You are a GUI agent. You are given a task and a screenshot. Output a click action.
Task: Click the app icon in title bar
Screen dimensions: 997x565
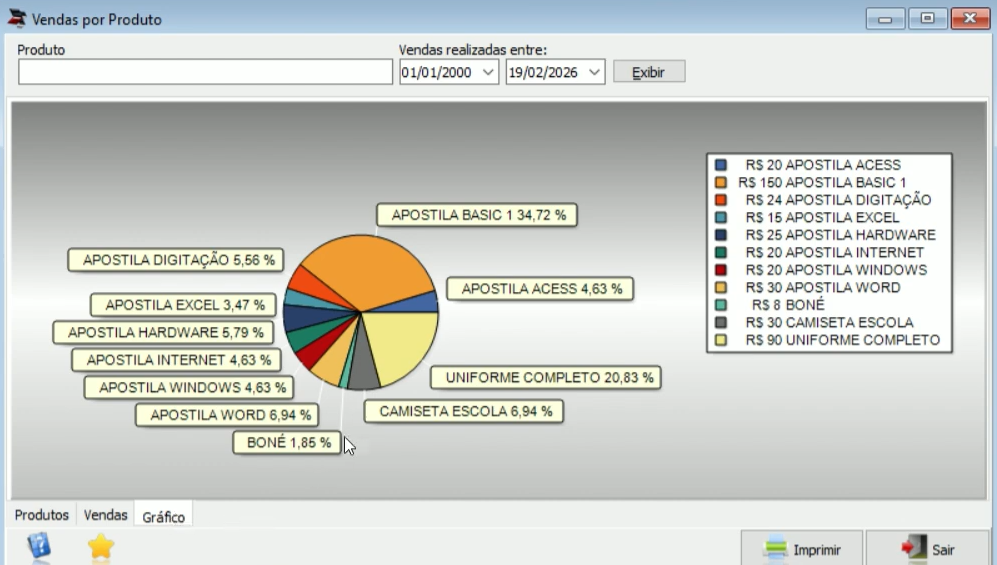(x=17, y=19)
